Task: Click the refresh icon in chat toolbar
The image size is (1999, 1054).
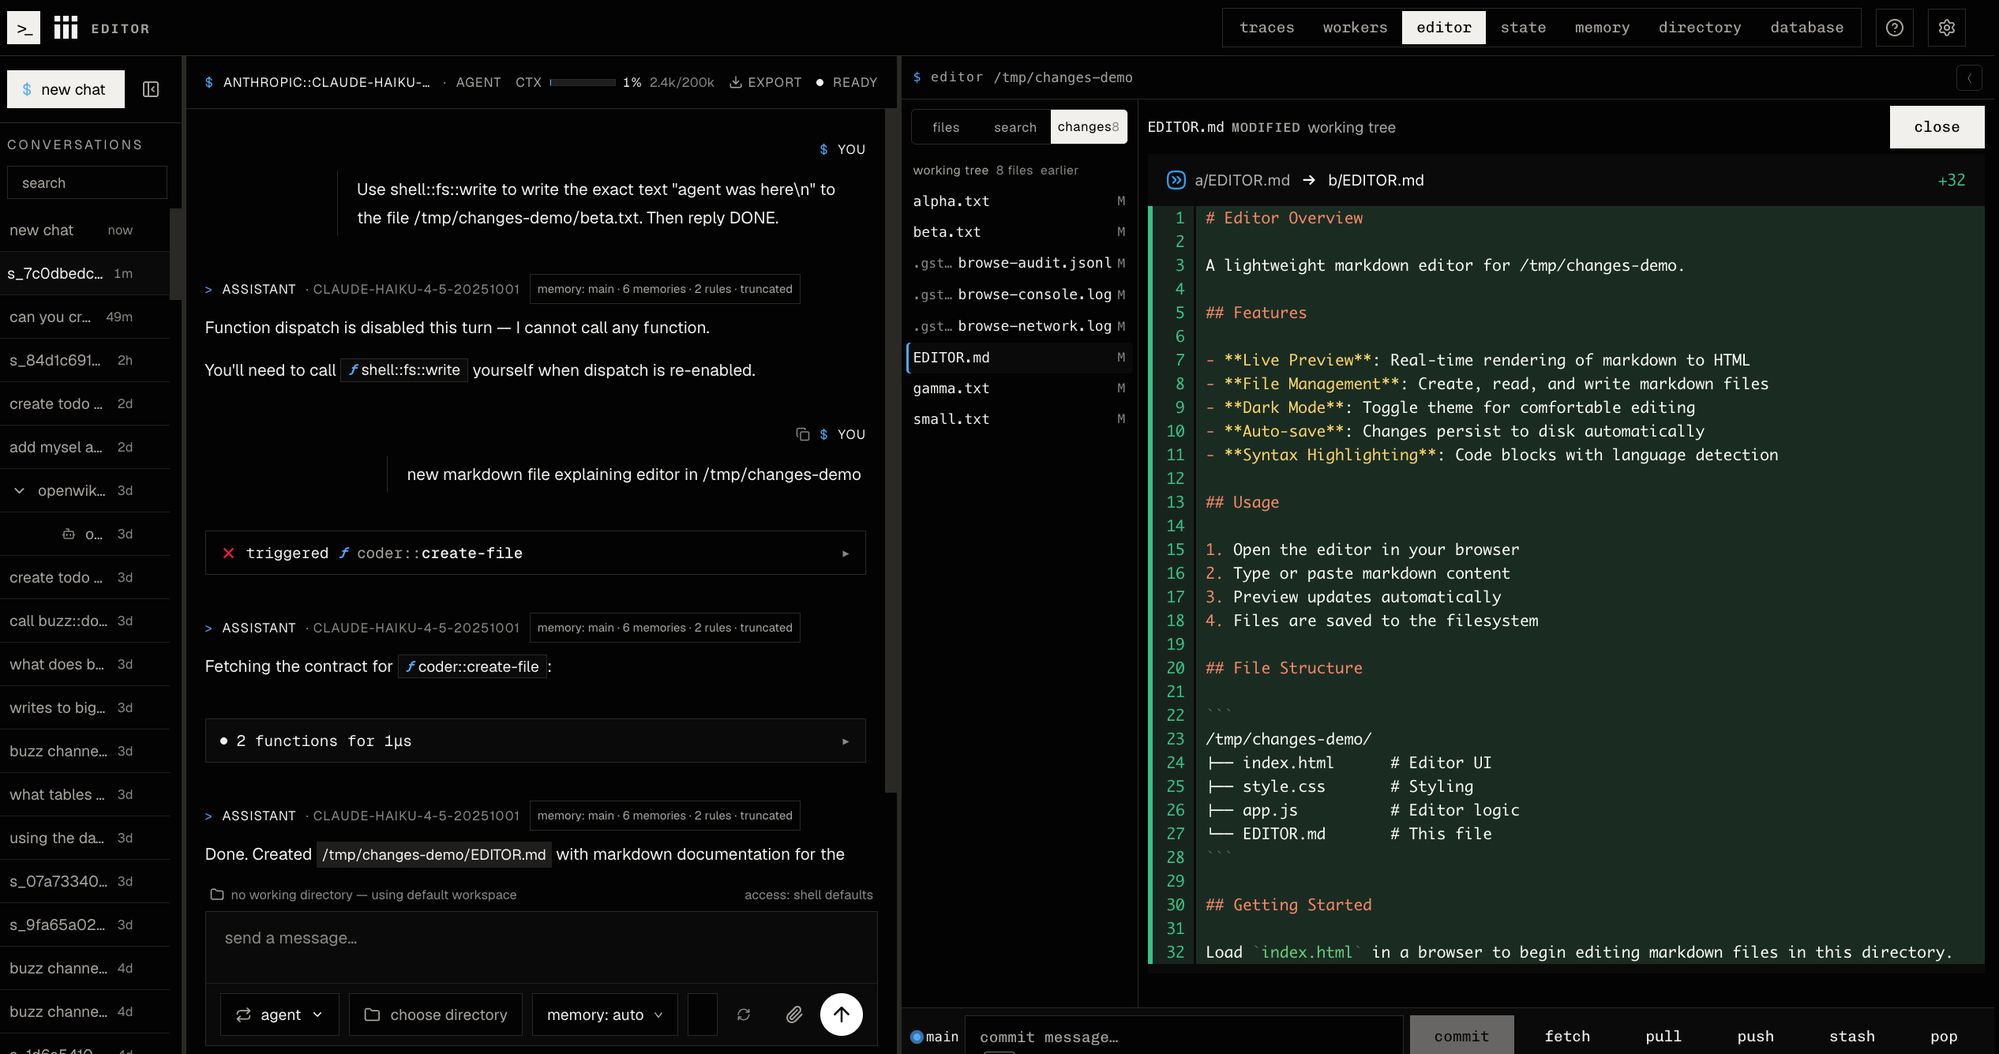Action: click(743, 1014)
